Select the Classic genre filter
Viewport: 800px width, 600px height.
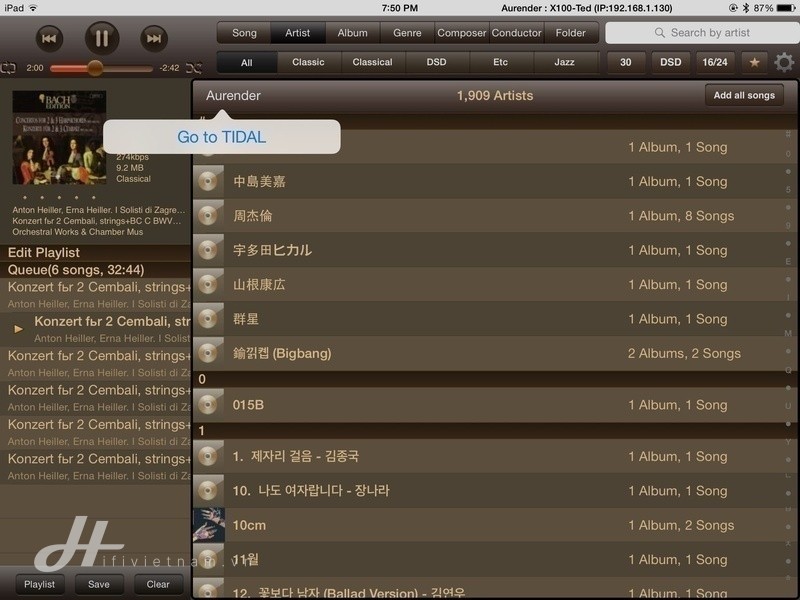point(308,62)
